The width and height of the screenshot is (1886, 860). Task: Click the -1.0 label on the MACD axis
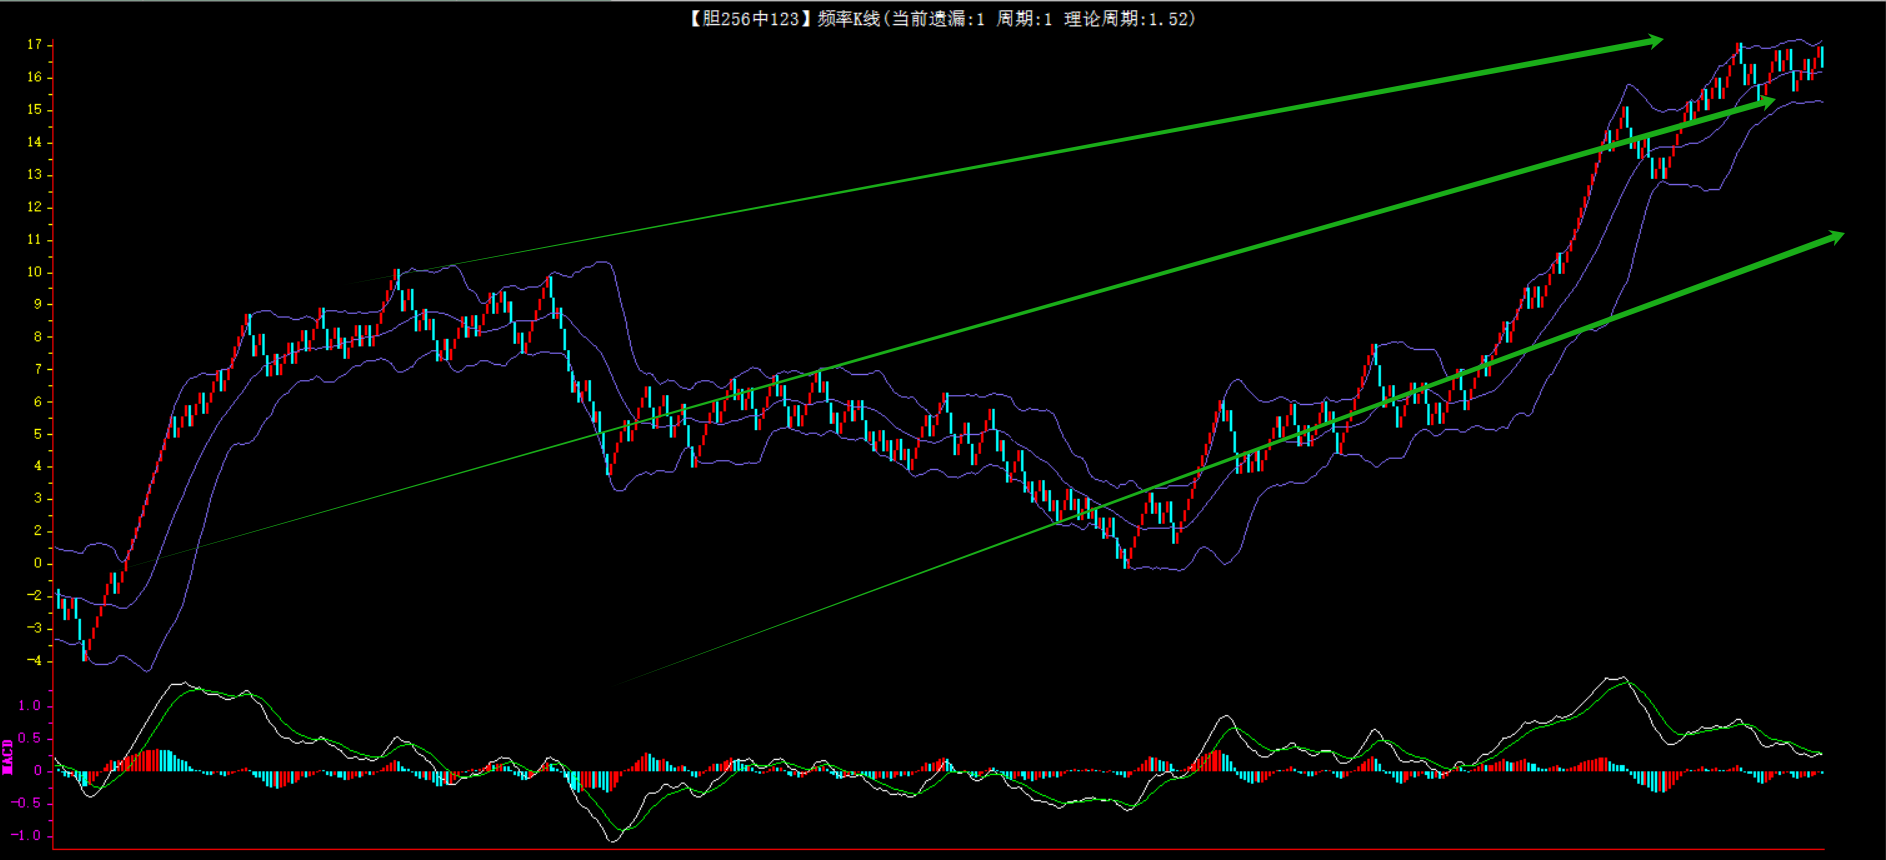click(x=28, y=836)
